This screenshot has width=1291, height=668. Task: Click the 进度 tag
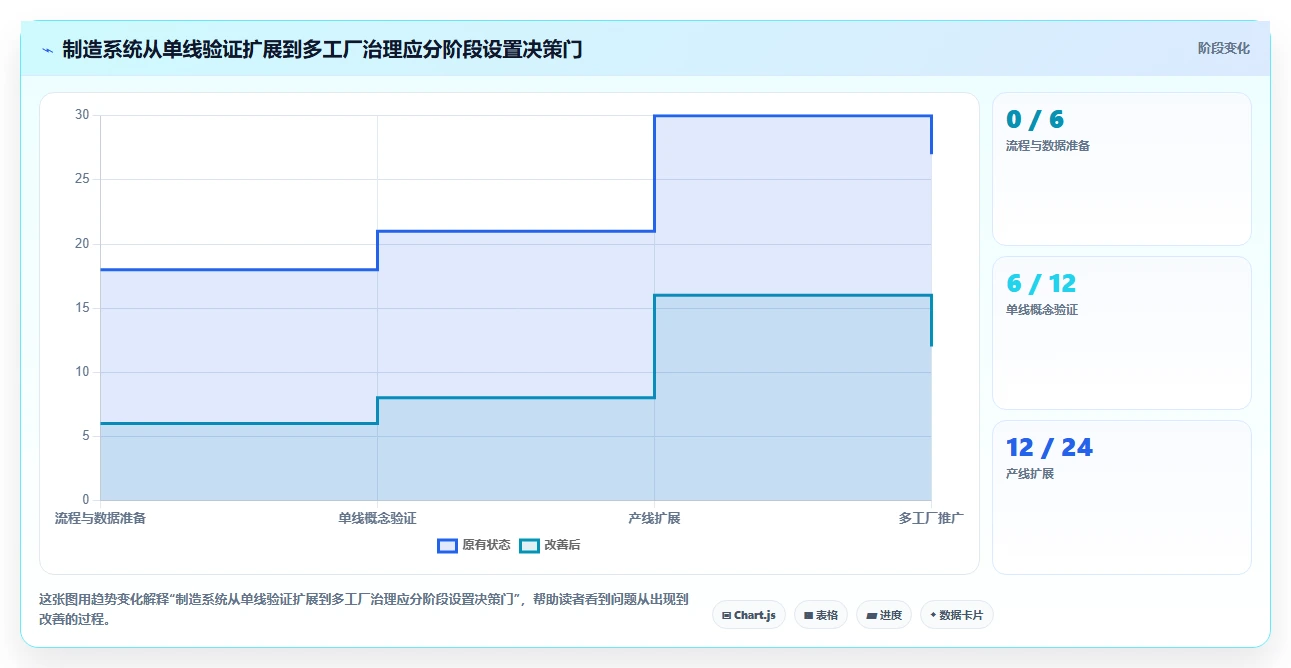[x=884, y=615]
